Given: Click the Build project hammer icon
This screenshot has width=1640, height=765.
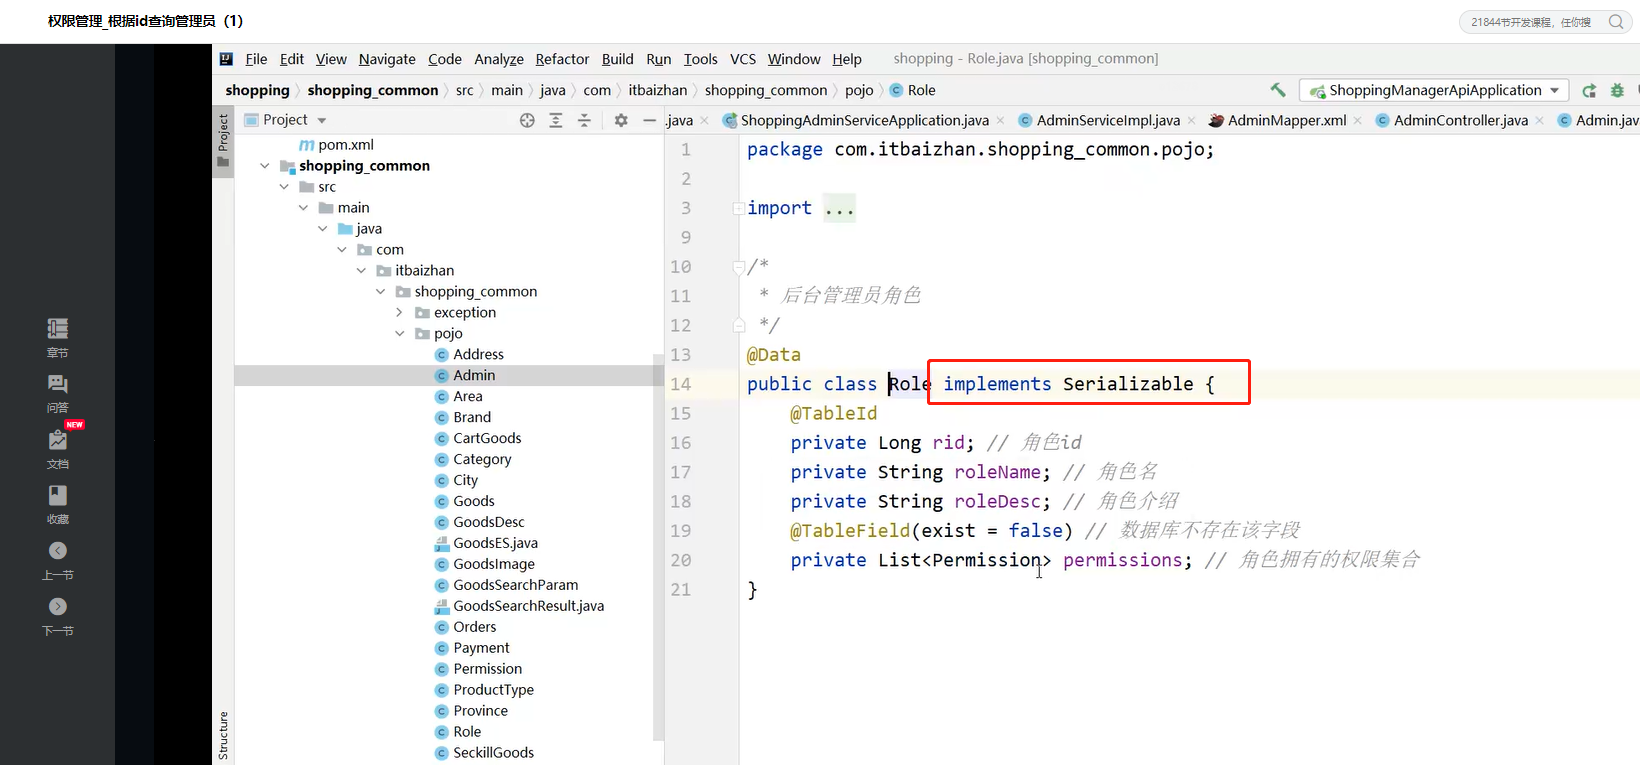Looking at the screenshot, I should coord(1278,90).
